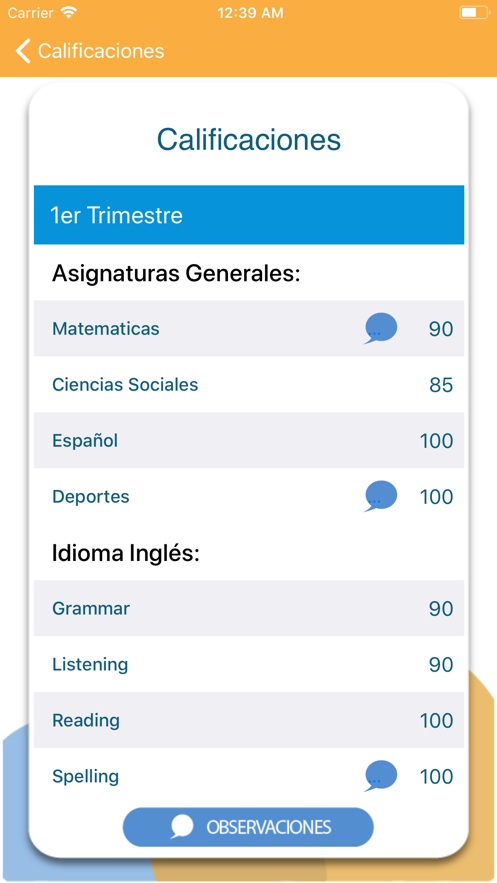Open the Matematicas comment bubble
The width and height of the screenshot is (497, 883).
click(381, 328)
